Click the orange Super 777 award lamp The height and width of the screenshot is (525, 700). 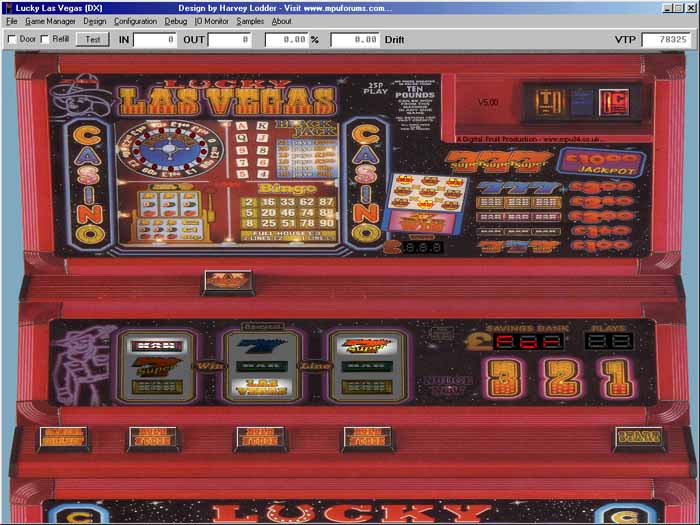pyautogui.click(x=499, y=162)
